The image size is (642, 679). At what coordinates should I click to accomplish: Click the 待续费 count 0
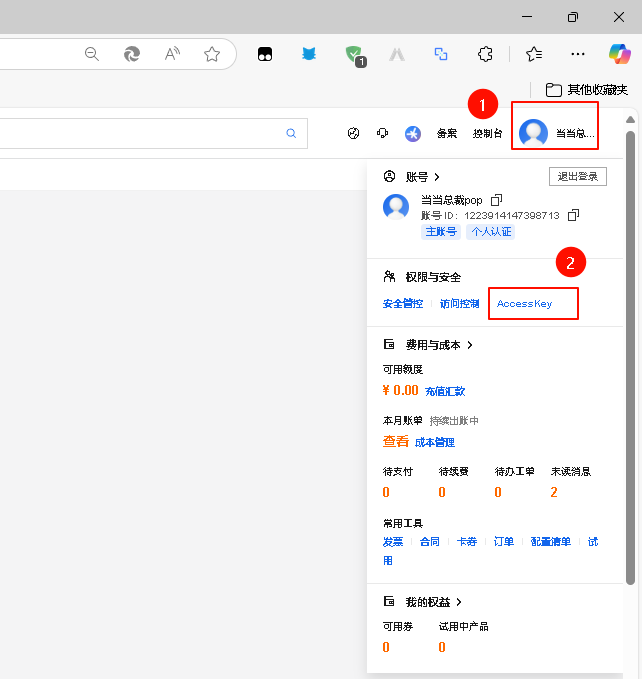pos(442,492)
